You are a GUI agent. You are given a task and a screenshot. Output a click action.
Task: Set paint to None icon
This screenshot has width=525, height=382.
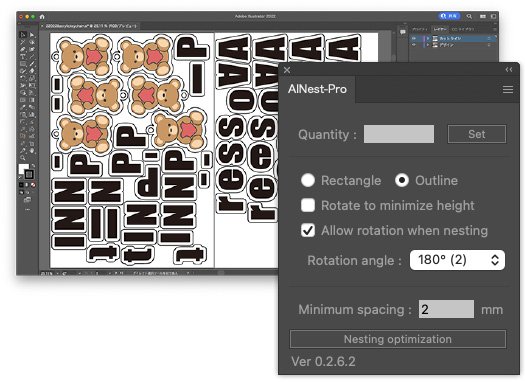pyautogui.click(x=33, y=185)
